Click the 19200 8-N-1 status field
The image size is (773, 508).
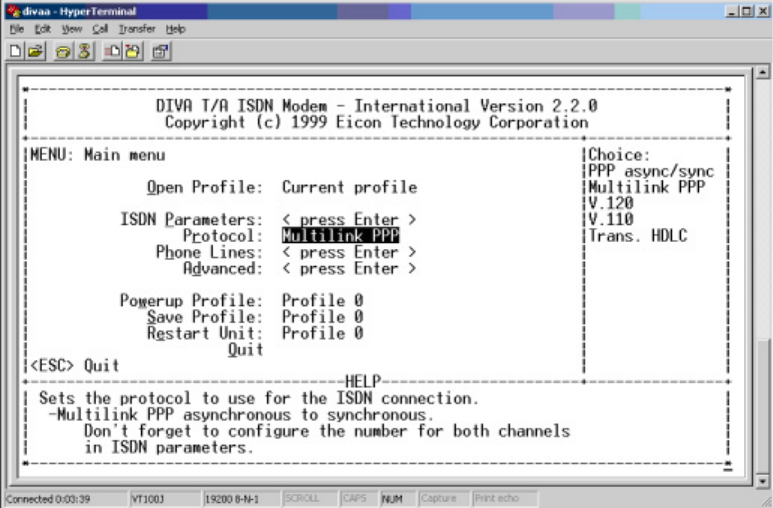[241, 499]
